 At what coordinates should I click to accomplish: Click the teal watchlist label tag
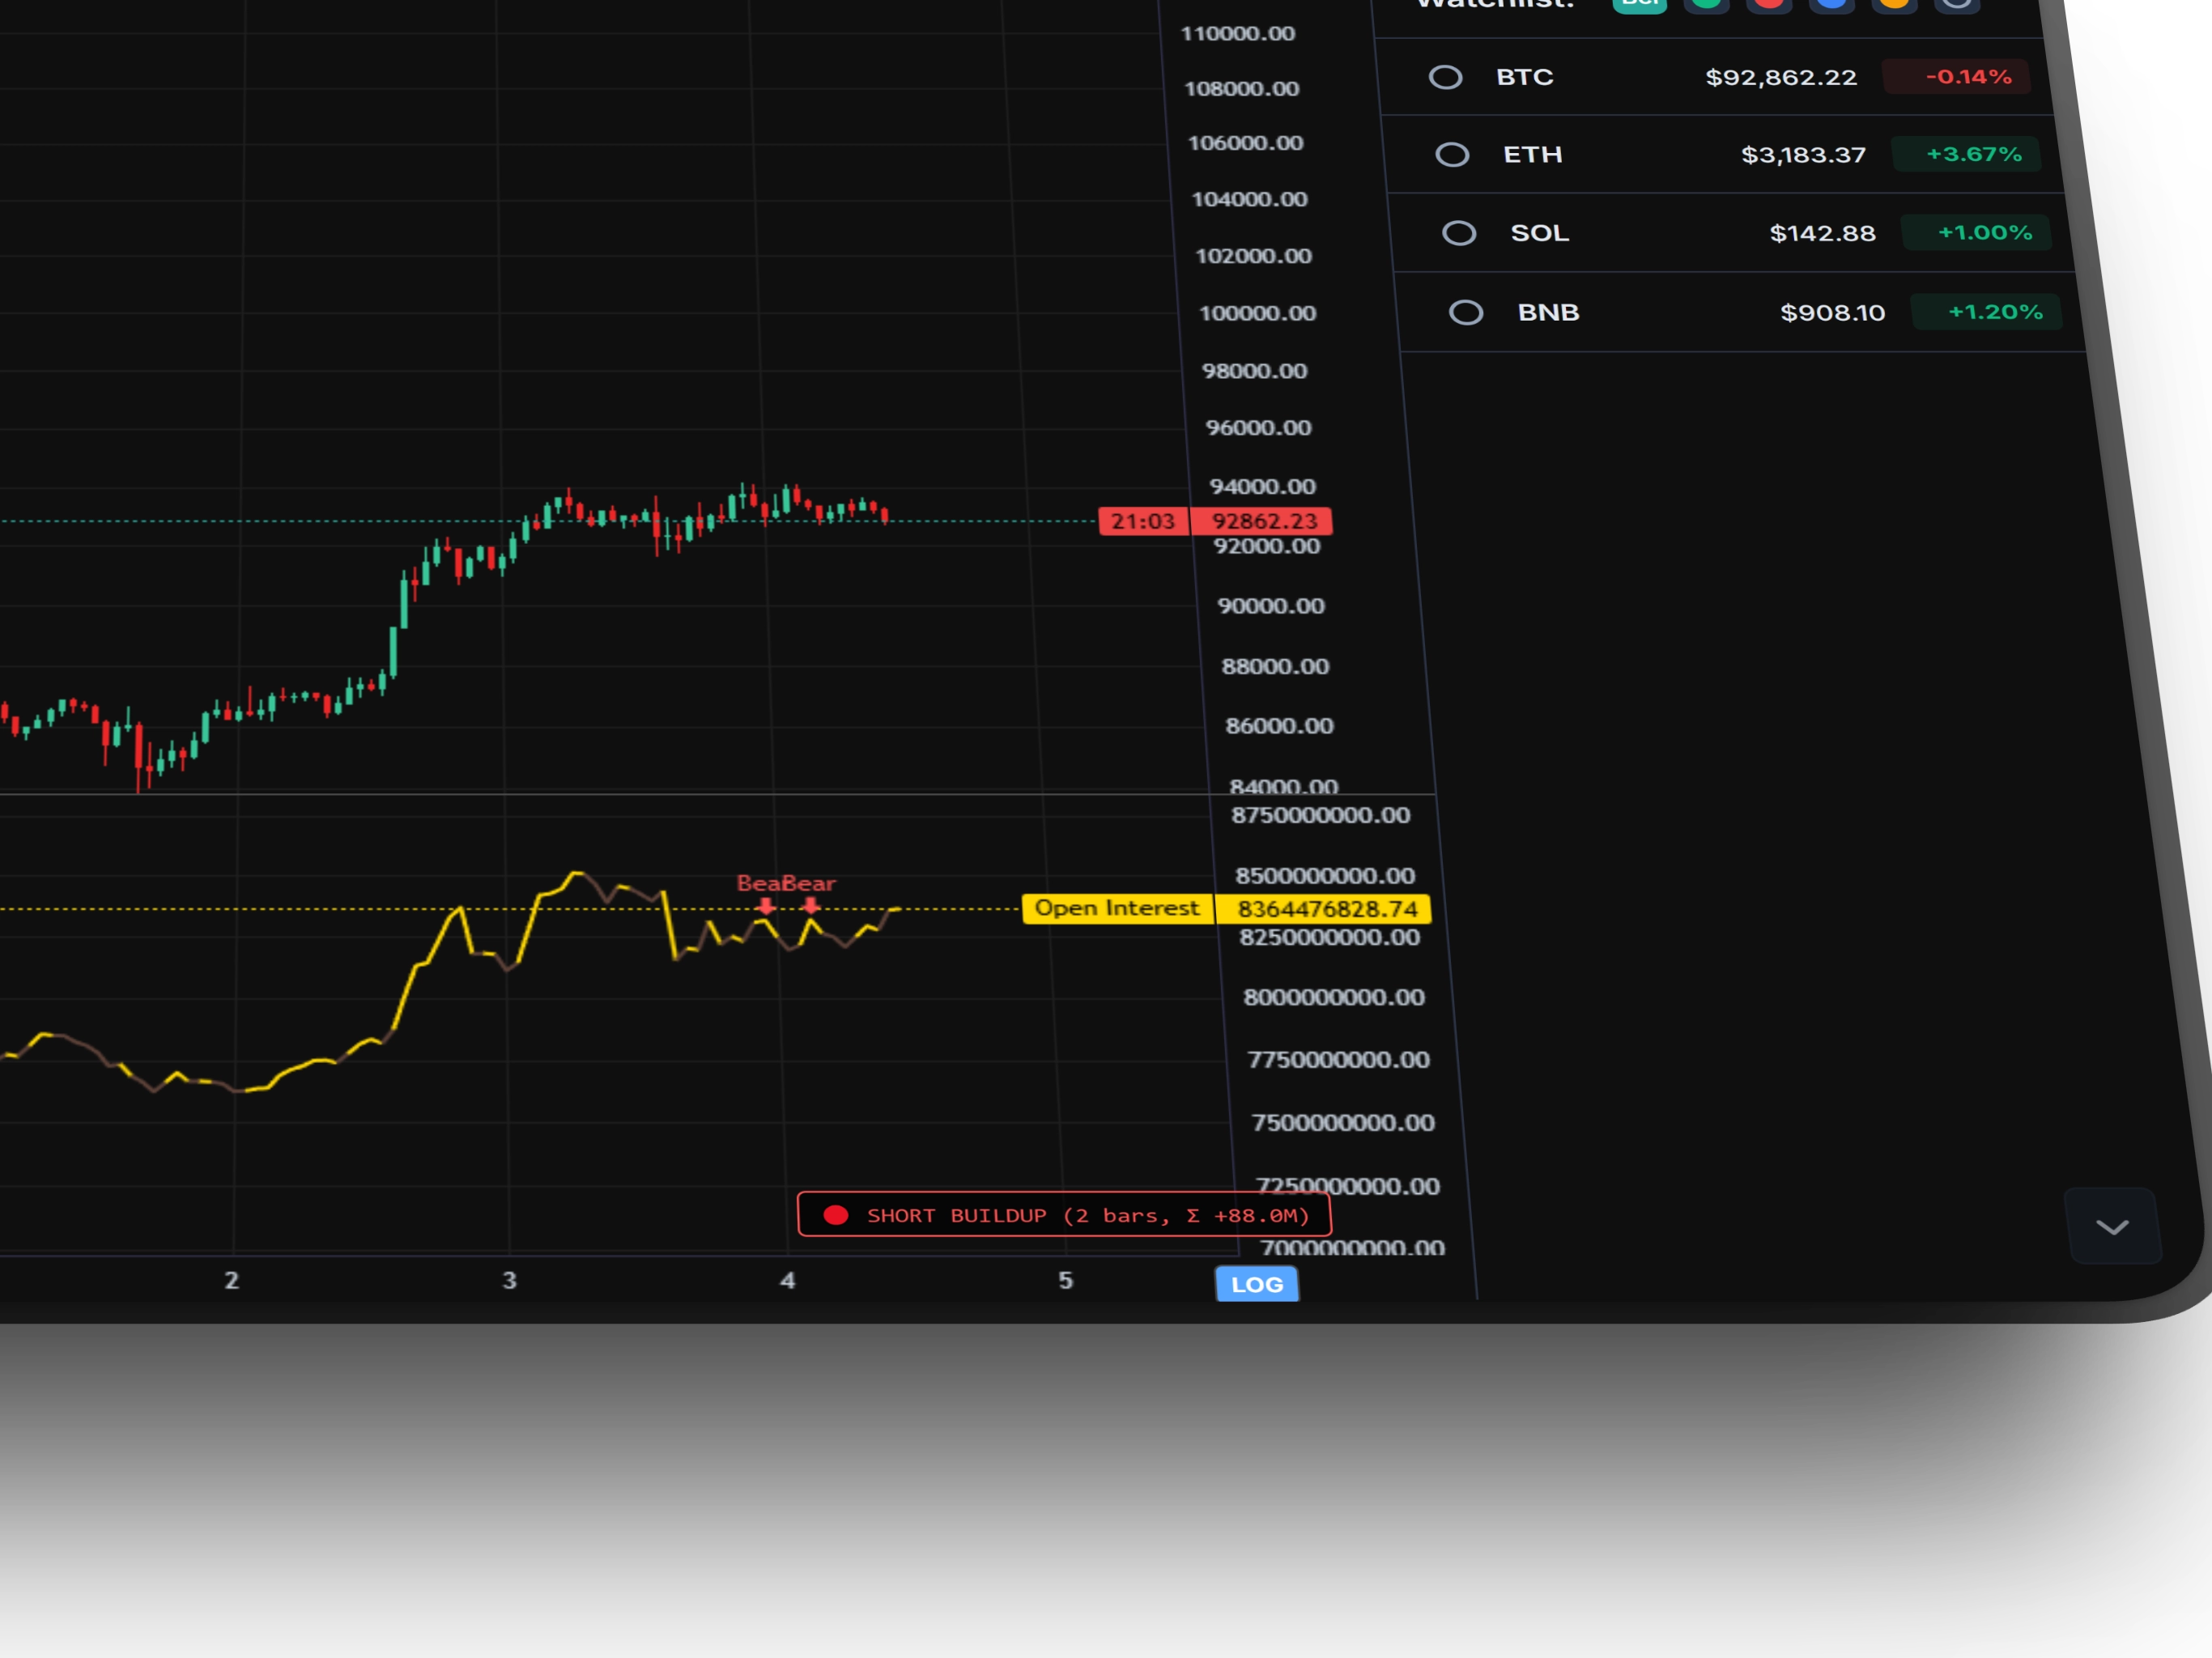tap(1640, 3)
